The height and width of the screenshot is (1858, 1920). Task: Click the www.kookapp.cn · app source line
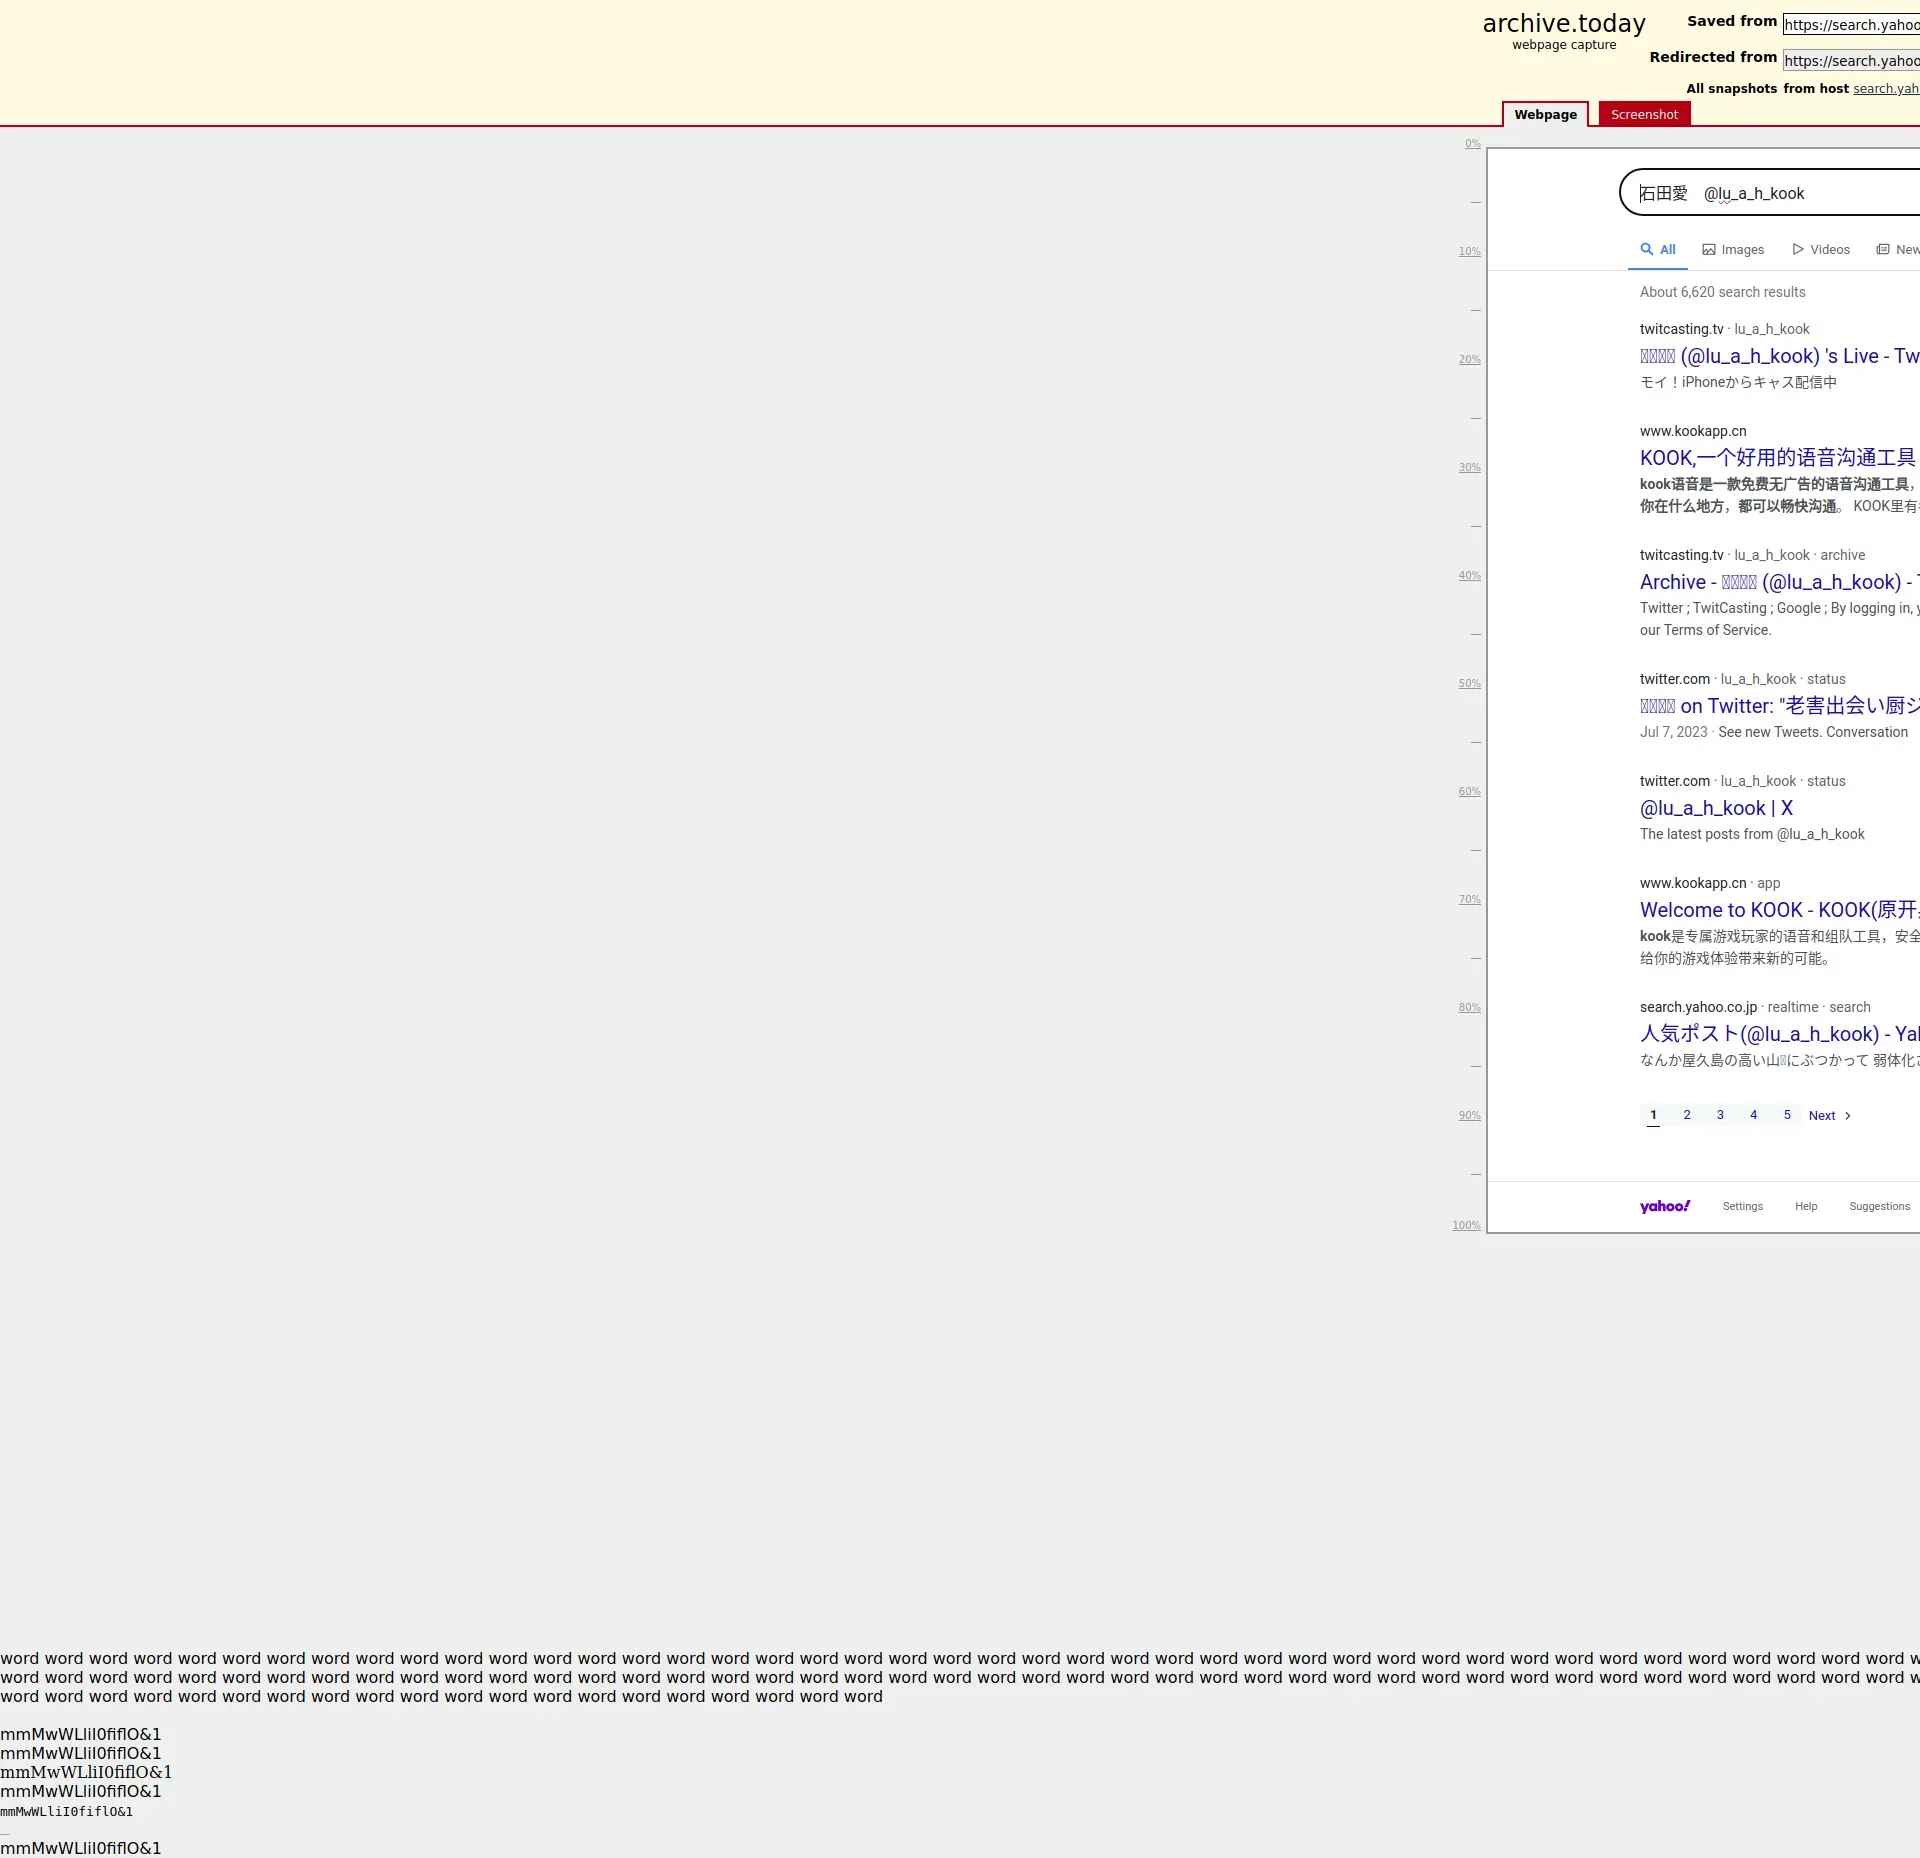click(1710, 883)
